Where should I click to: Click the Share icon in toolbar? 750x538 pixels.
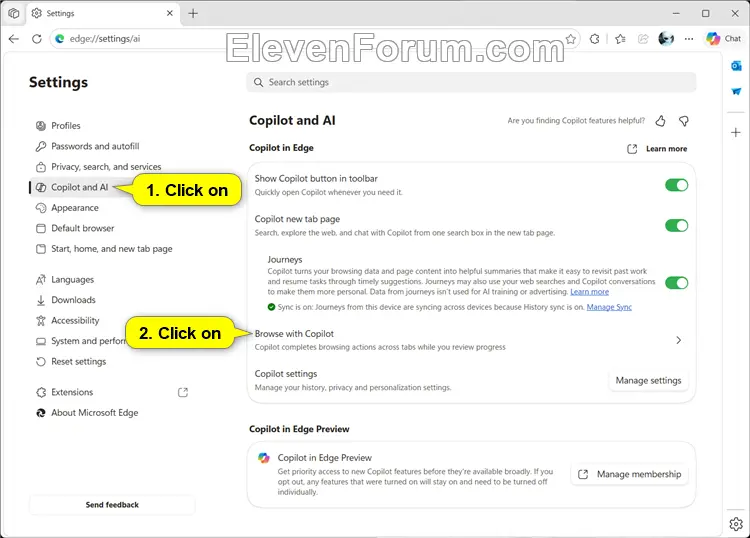tap(643, 39)
